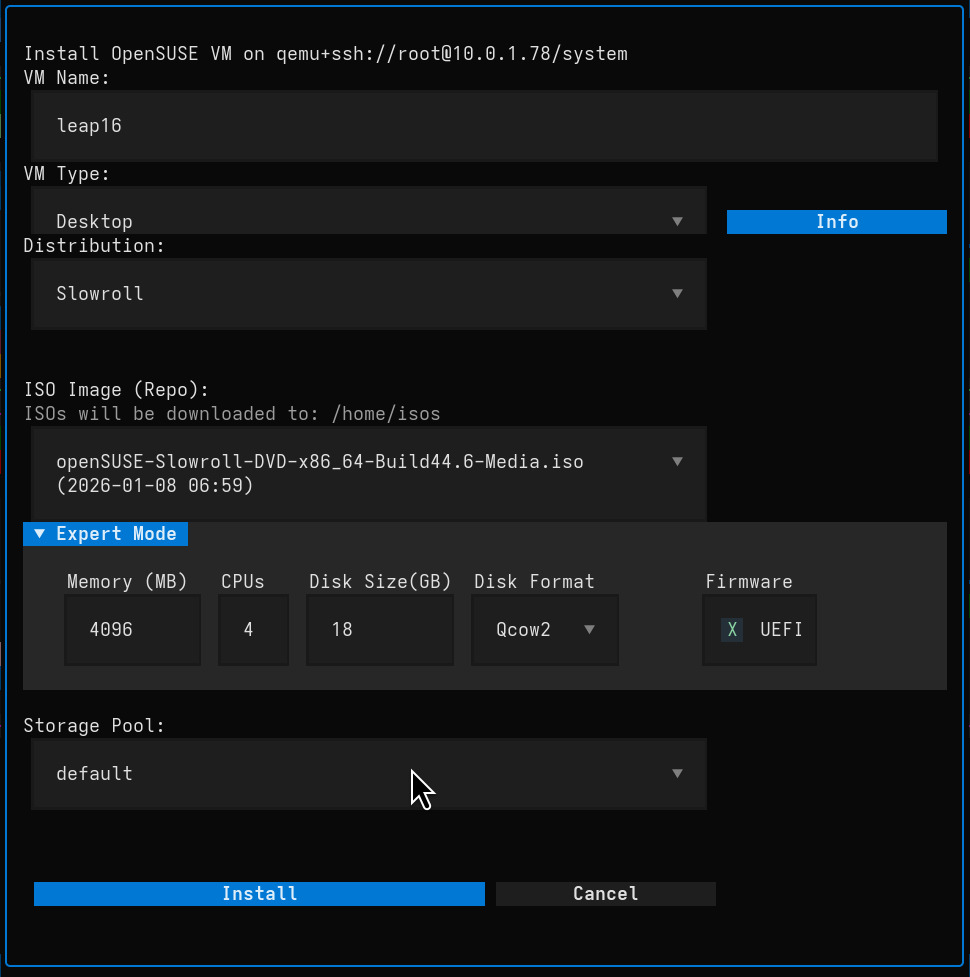This screenshot has width=970, height=977.
Task: Click the Expert Mode disclosure triangle
Action: click(x=38, y=533)
